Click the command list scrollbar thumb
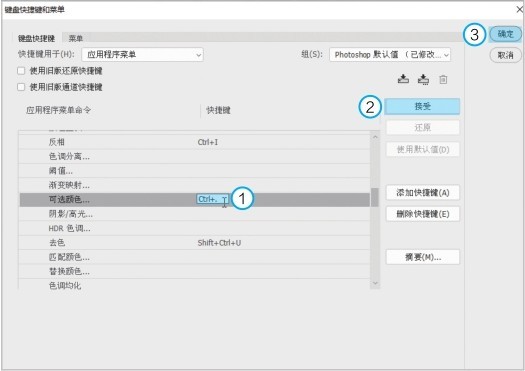Image resolution: width=525 pixels, height=371 pixels. point(375,197)
